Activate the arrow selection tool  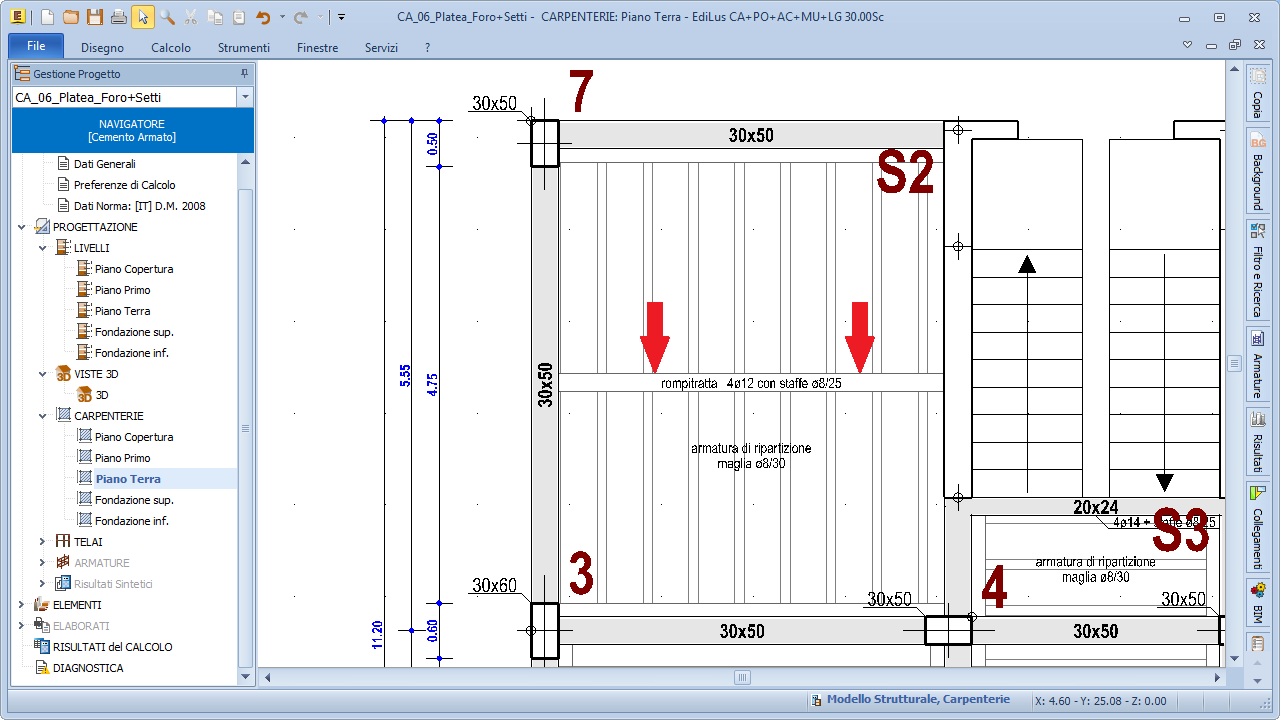(143, 17)
